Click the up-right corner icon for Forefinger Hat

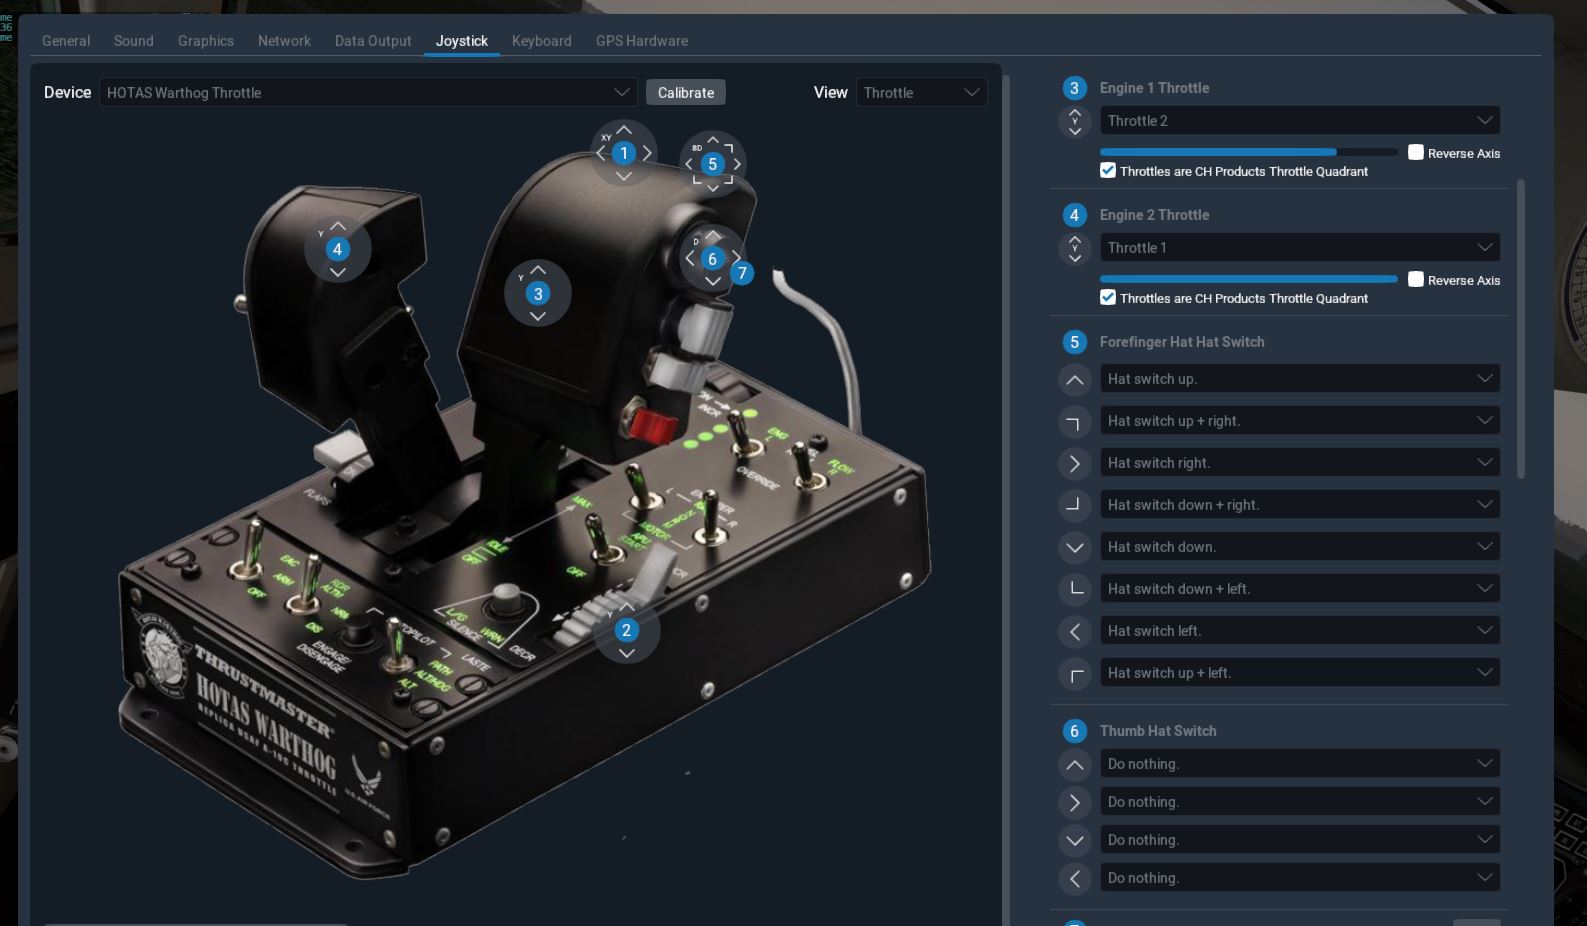pos(1074,422)
